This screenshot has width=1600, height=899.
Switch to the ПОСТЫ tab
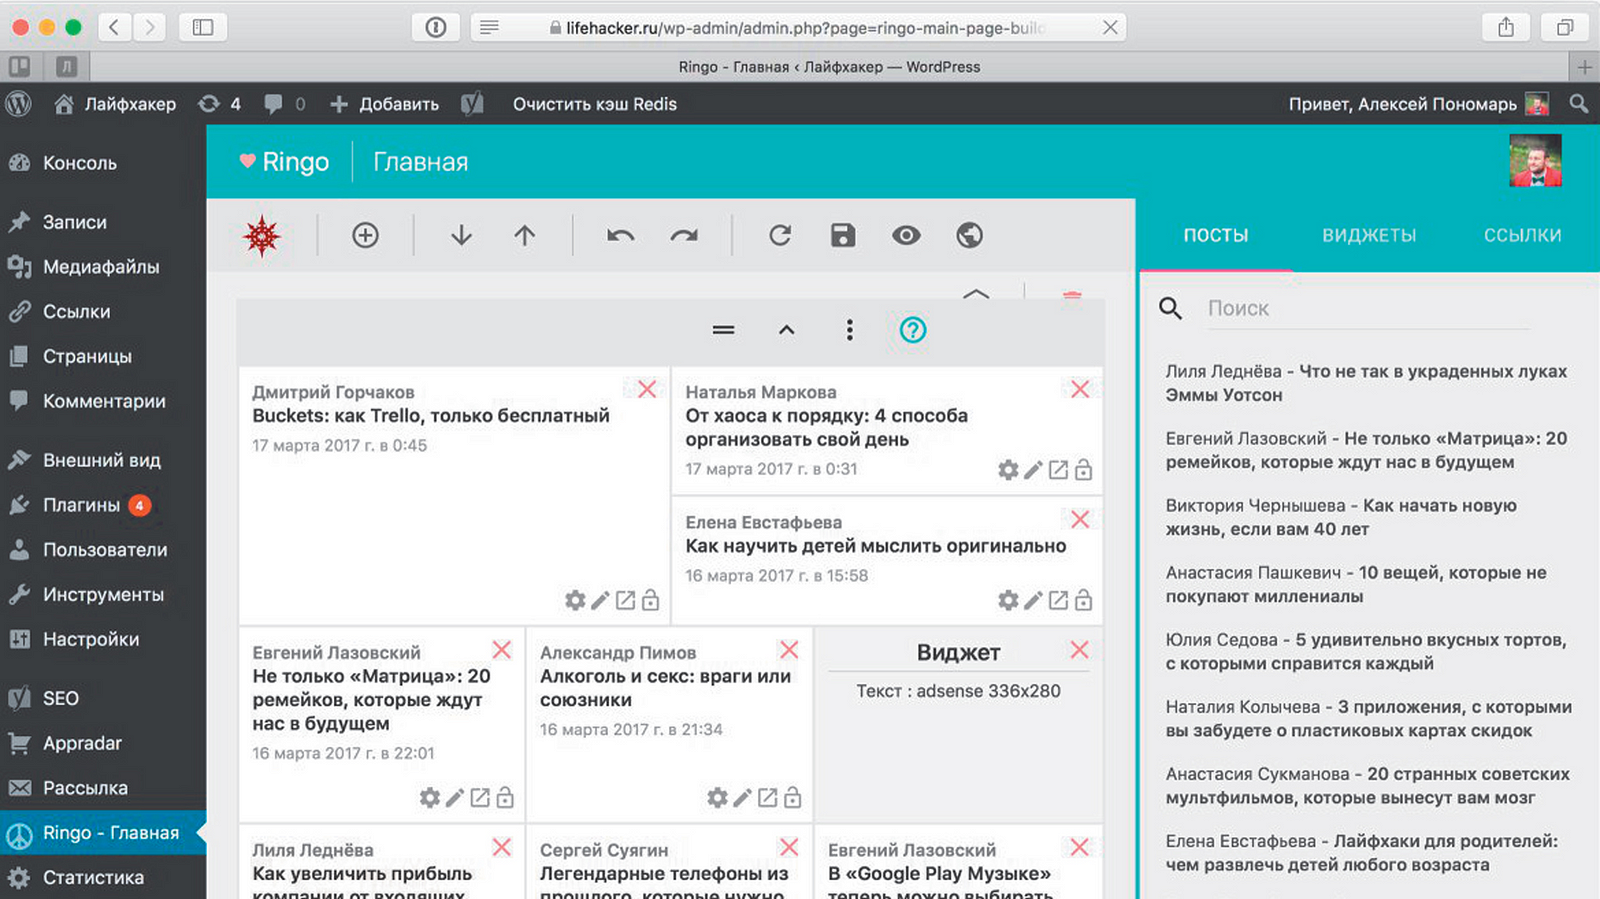coord(1216,235)
